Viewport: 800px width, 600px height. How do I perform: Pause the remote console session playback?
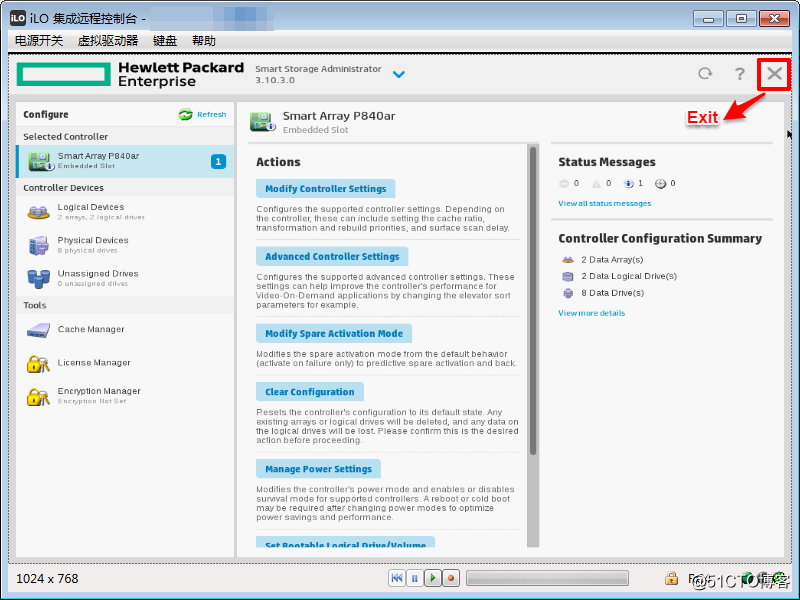pyautogui.click(x=416, y=577)
